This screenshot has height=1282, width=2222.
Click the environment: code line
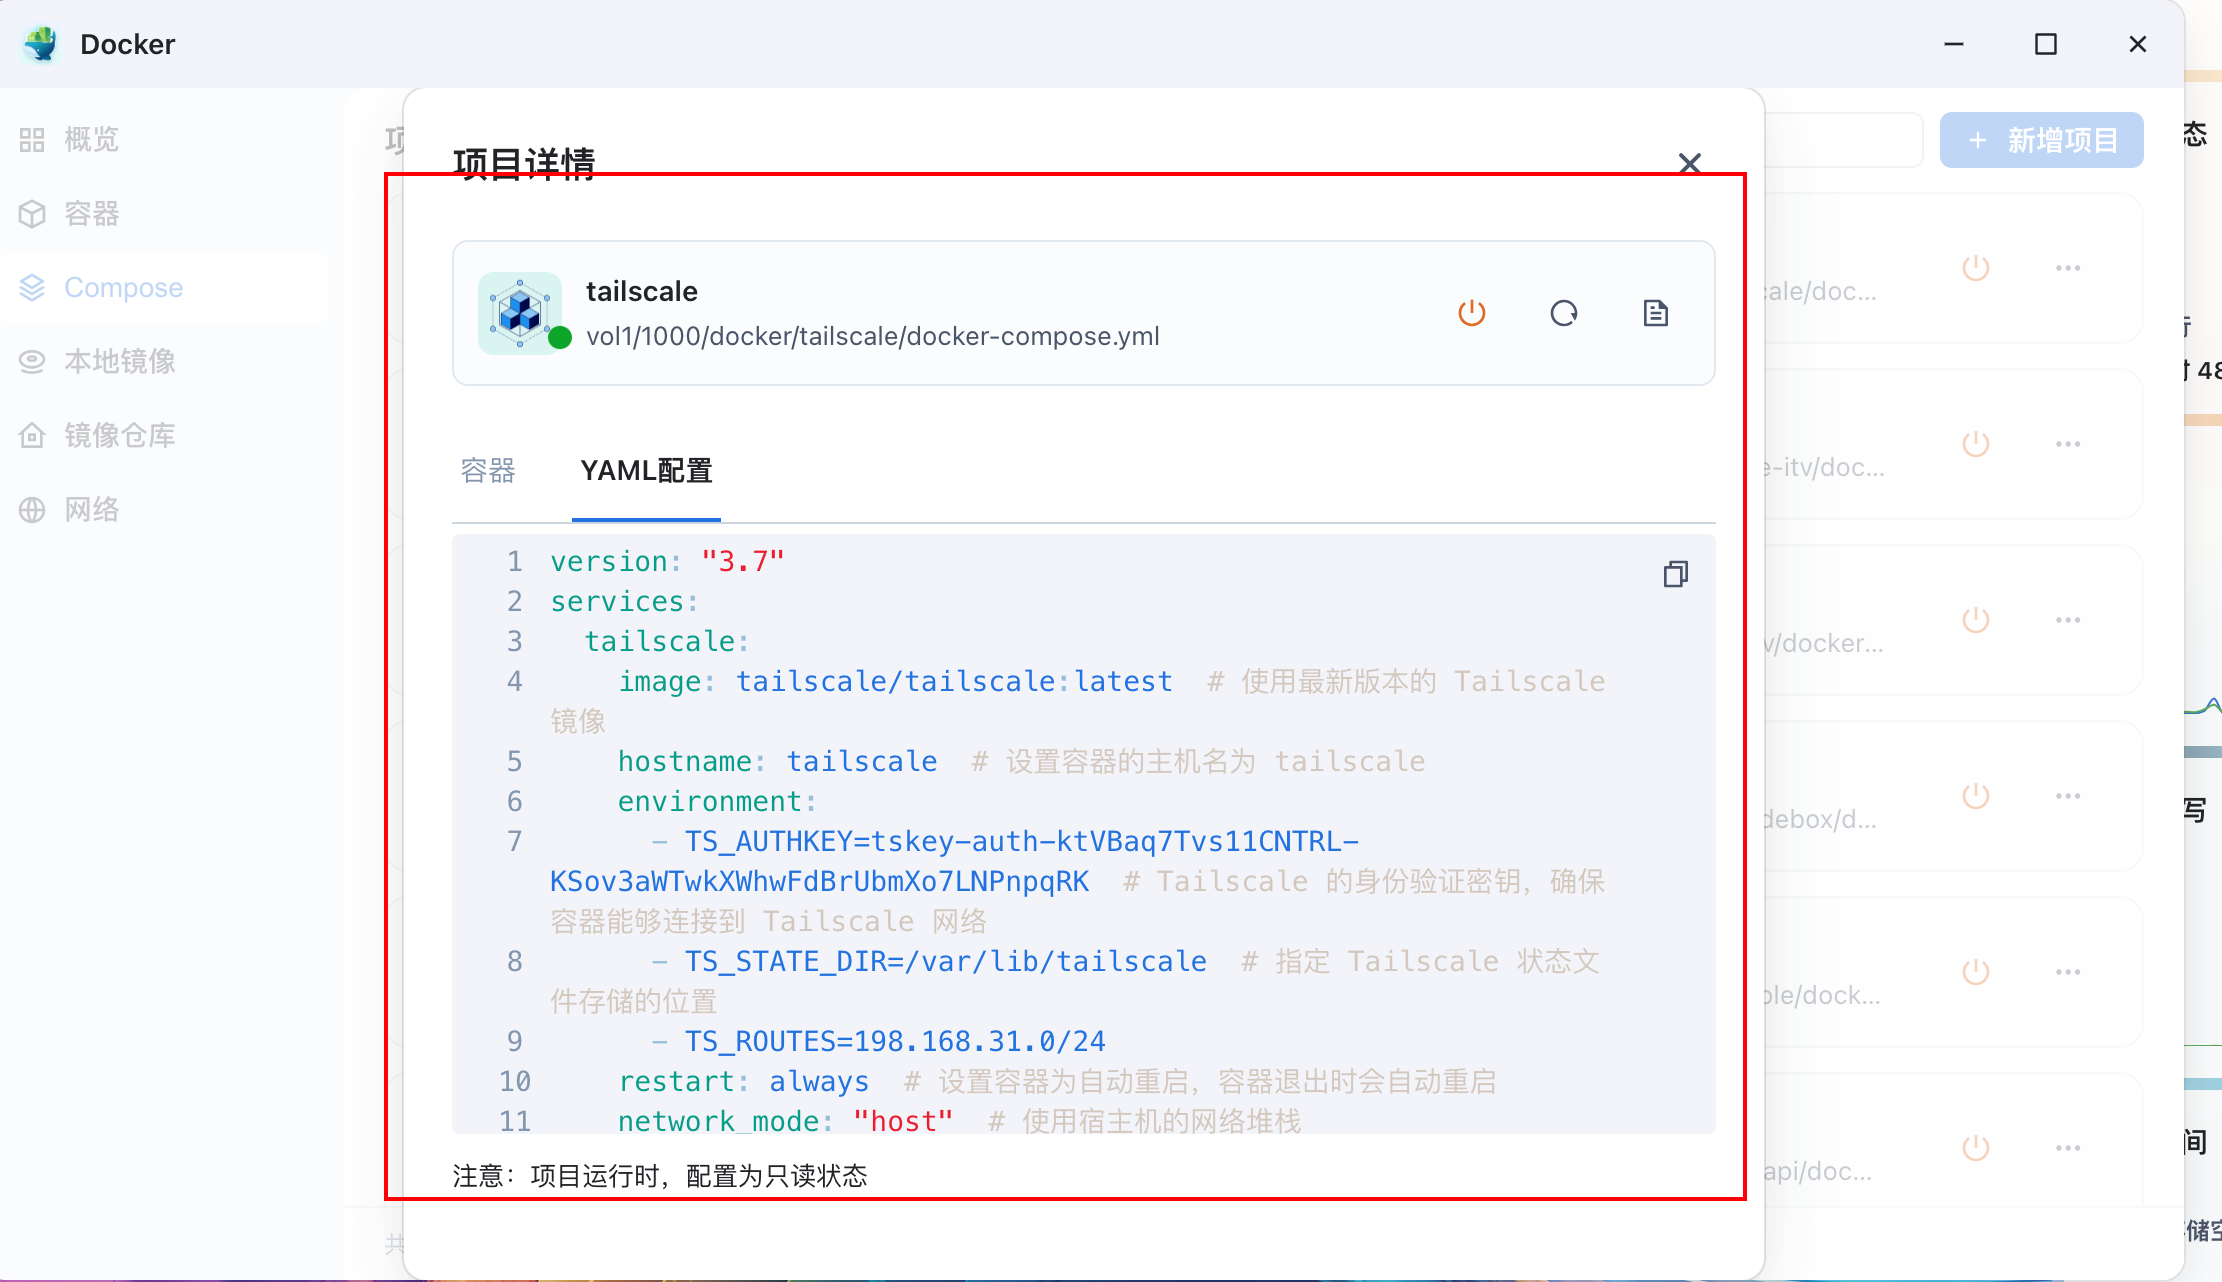[717, 801]
